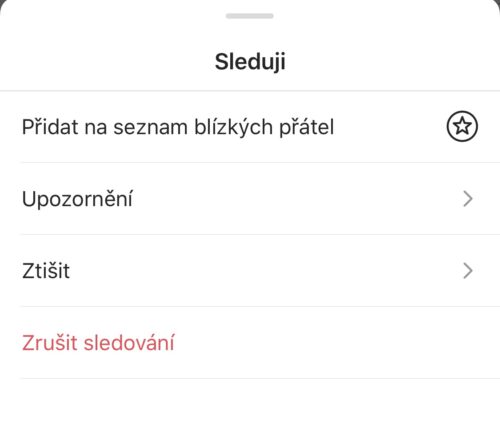Toggle close friends star circle icon
The image size is (500, 423).
(462, 126)
